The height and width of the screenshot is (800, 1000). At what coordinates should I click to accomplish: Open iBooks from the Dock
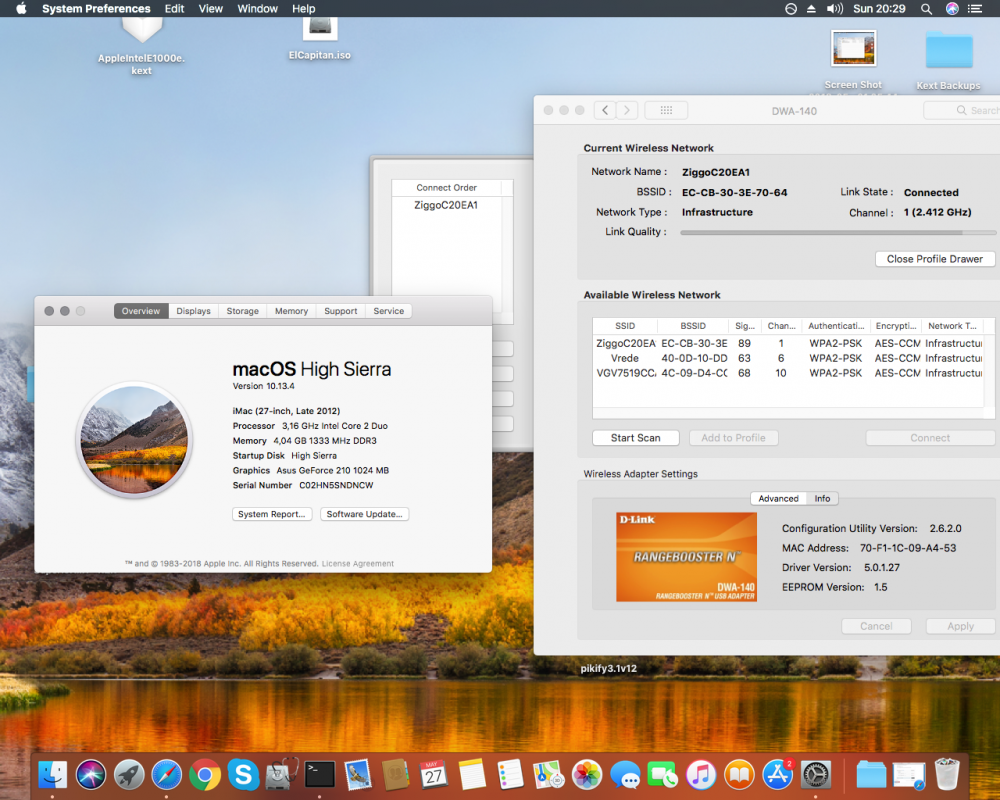739,775
